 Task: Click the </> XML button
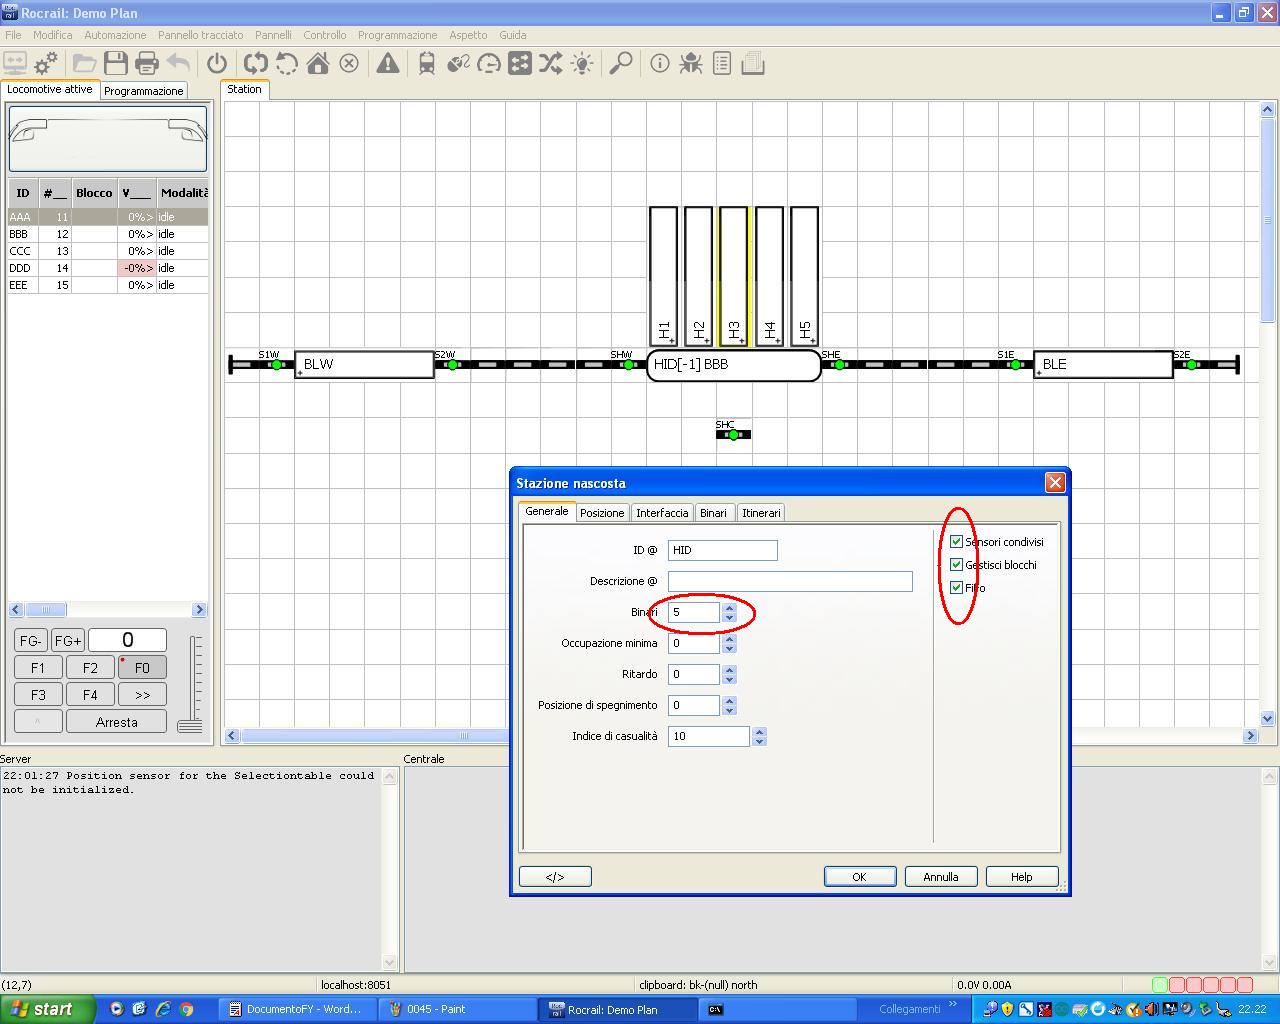click(x=555, y=877)
